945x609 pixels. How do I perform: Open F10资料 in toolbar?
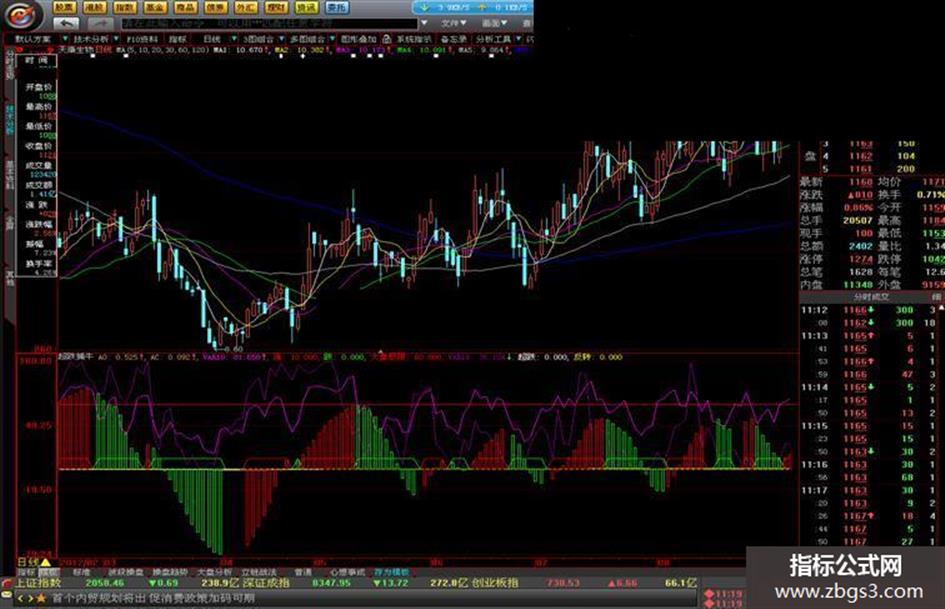pyautogui.click(x=142, y=39)
